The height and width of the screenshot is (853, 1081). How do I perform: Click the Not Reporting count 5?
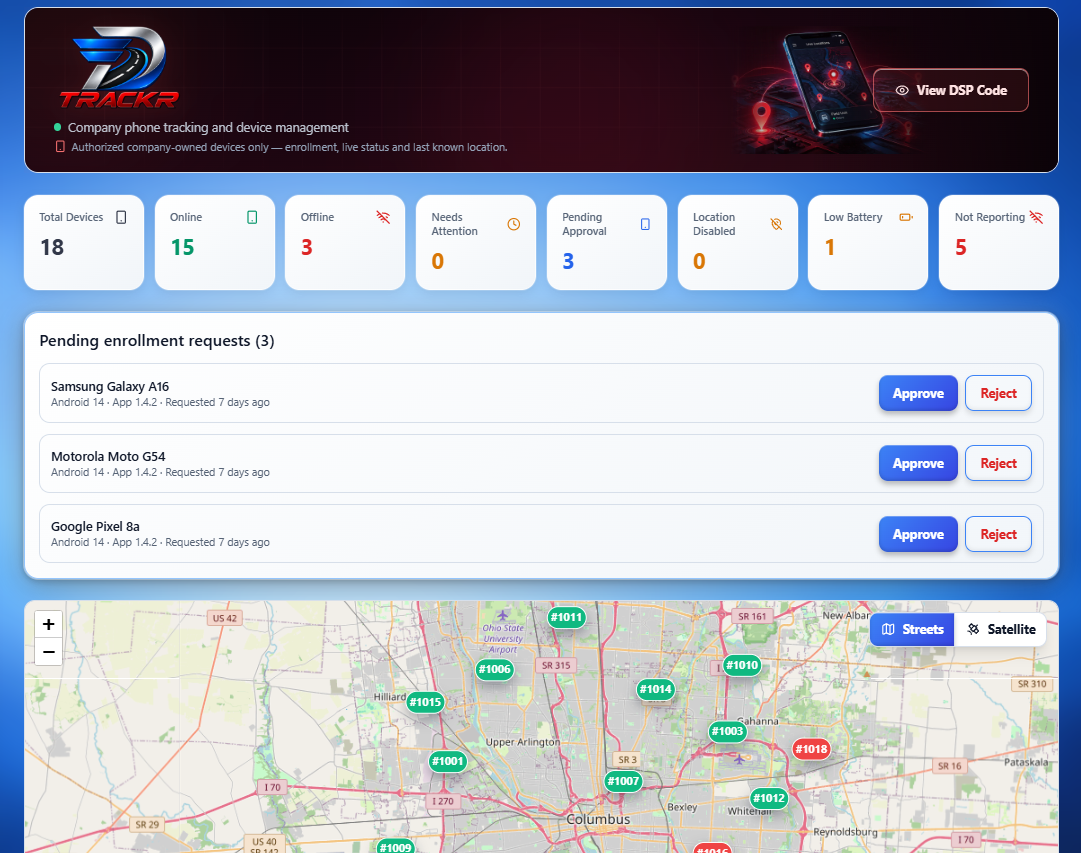coord(960,248)
